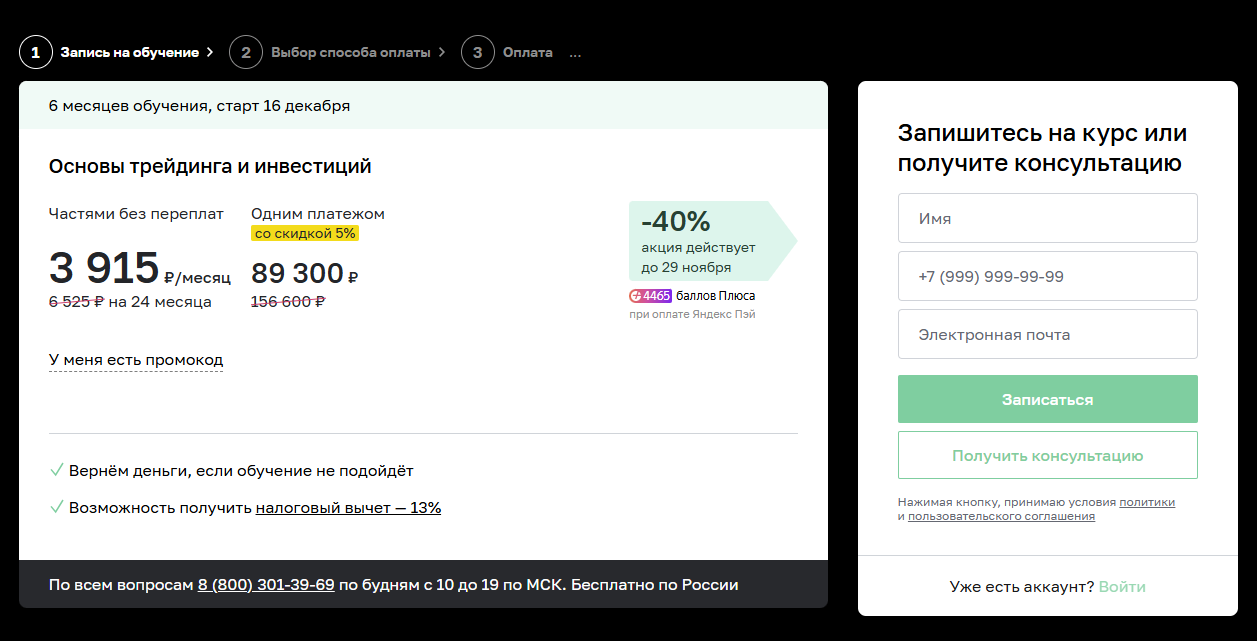Image resolution: width=1257 pixels, height=641 pixels.
Task: Click the step 3 circle icon
Action: tap(478, 52)
